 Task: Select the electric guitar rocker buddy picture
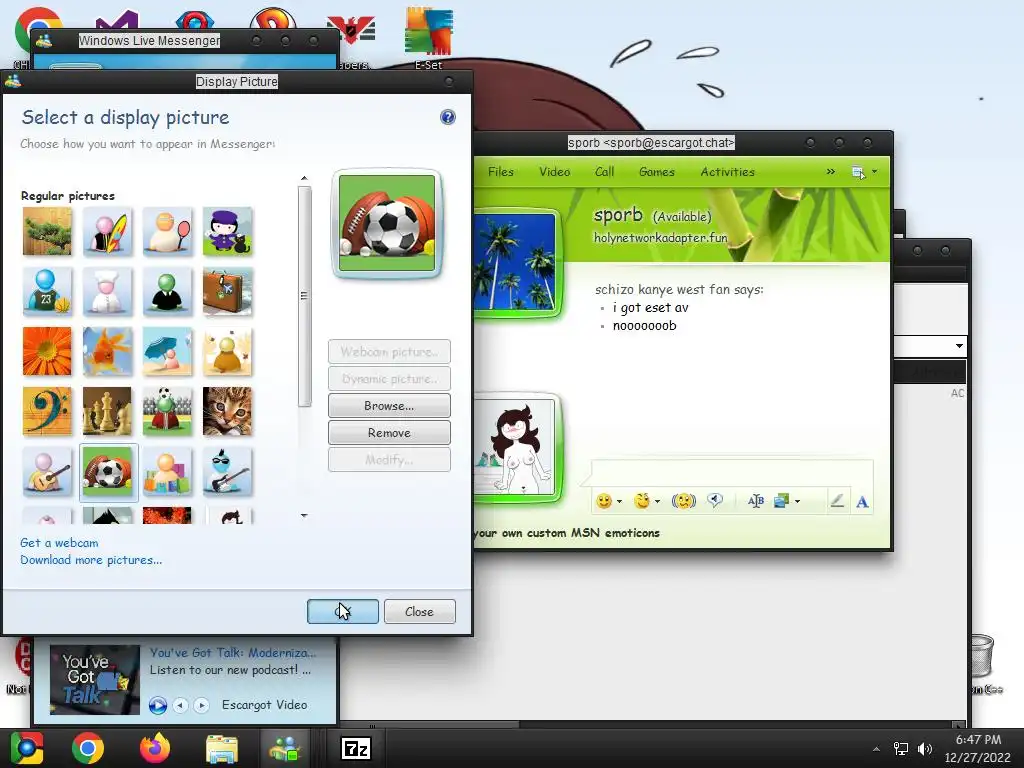point(227,472)
